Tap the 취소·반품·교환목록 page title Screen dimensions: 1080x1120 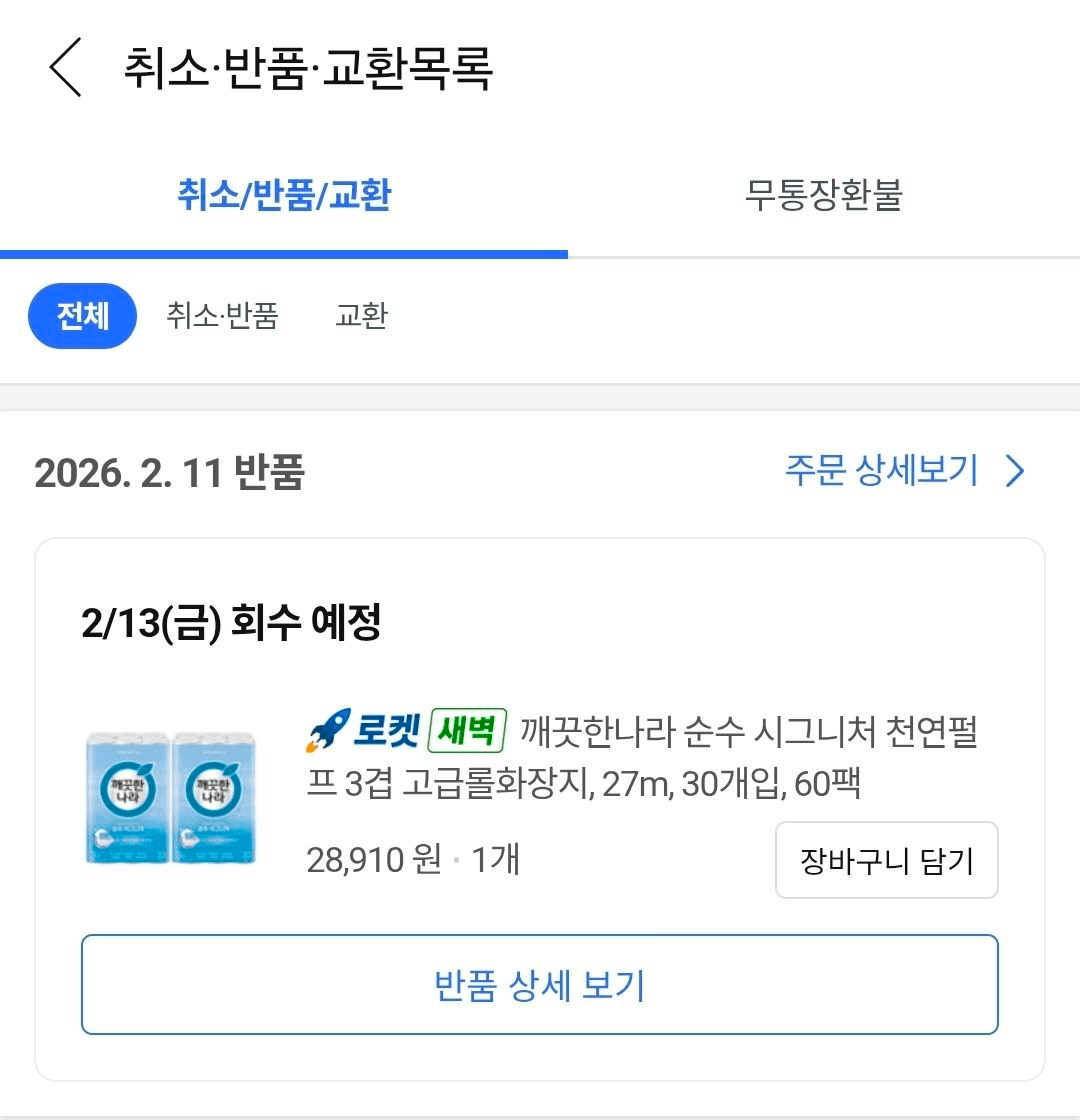(308, 69)
